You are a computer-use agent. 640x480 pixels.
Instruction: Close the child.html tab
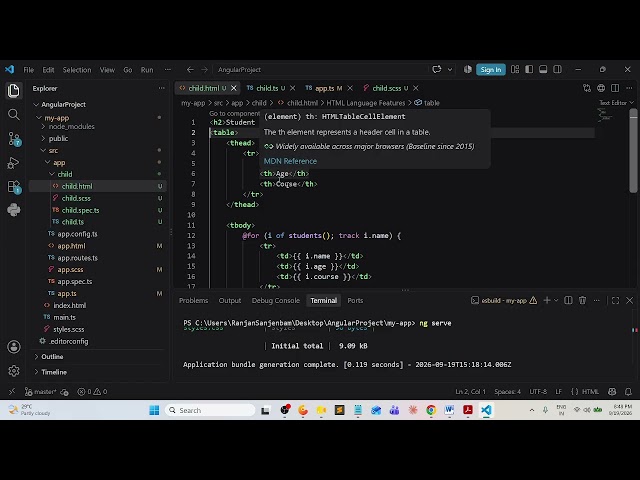tap(234, 88)
